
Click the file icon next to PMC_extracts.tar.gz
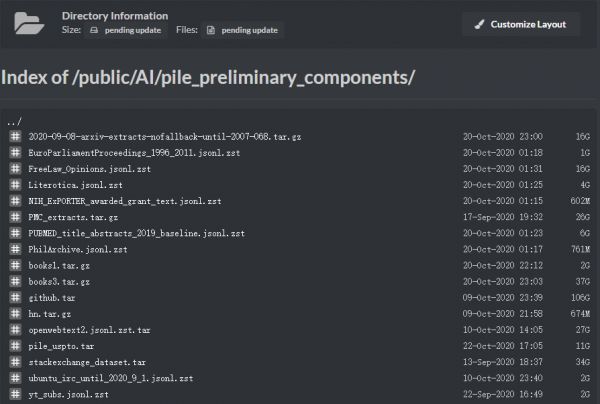tap(15, 217)
